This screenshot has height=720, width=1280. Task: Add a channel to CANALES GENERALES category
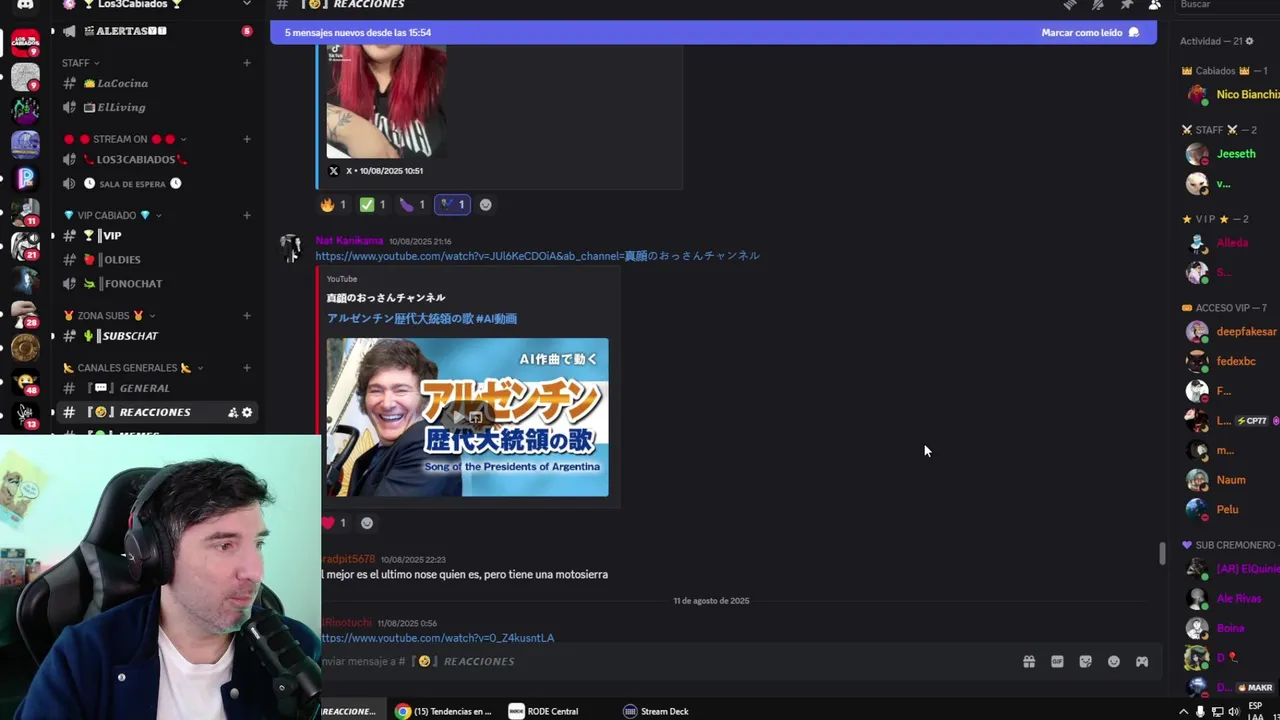click(x=247, y=368)
